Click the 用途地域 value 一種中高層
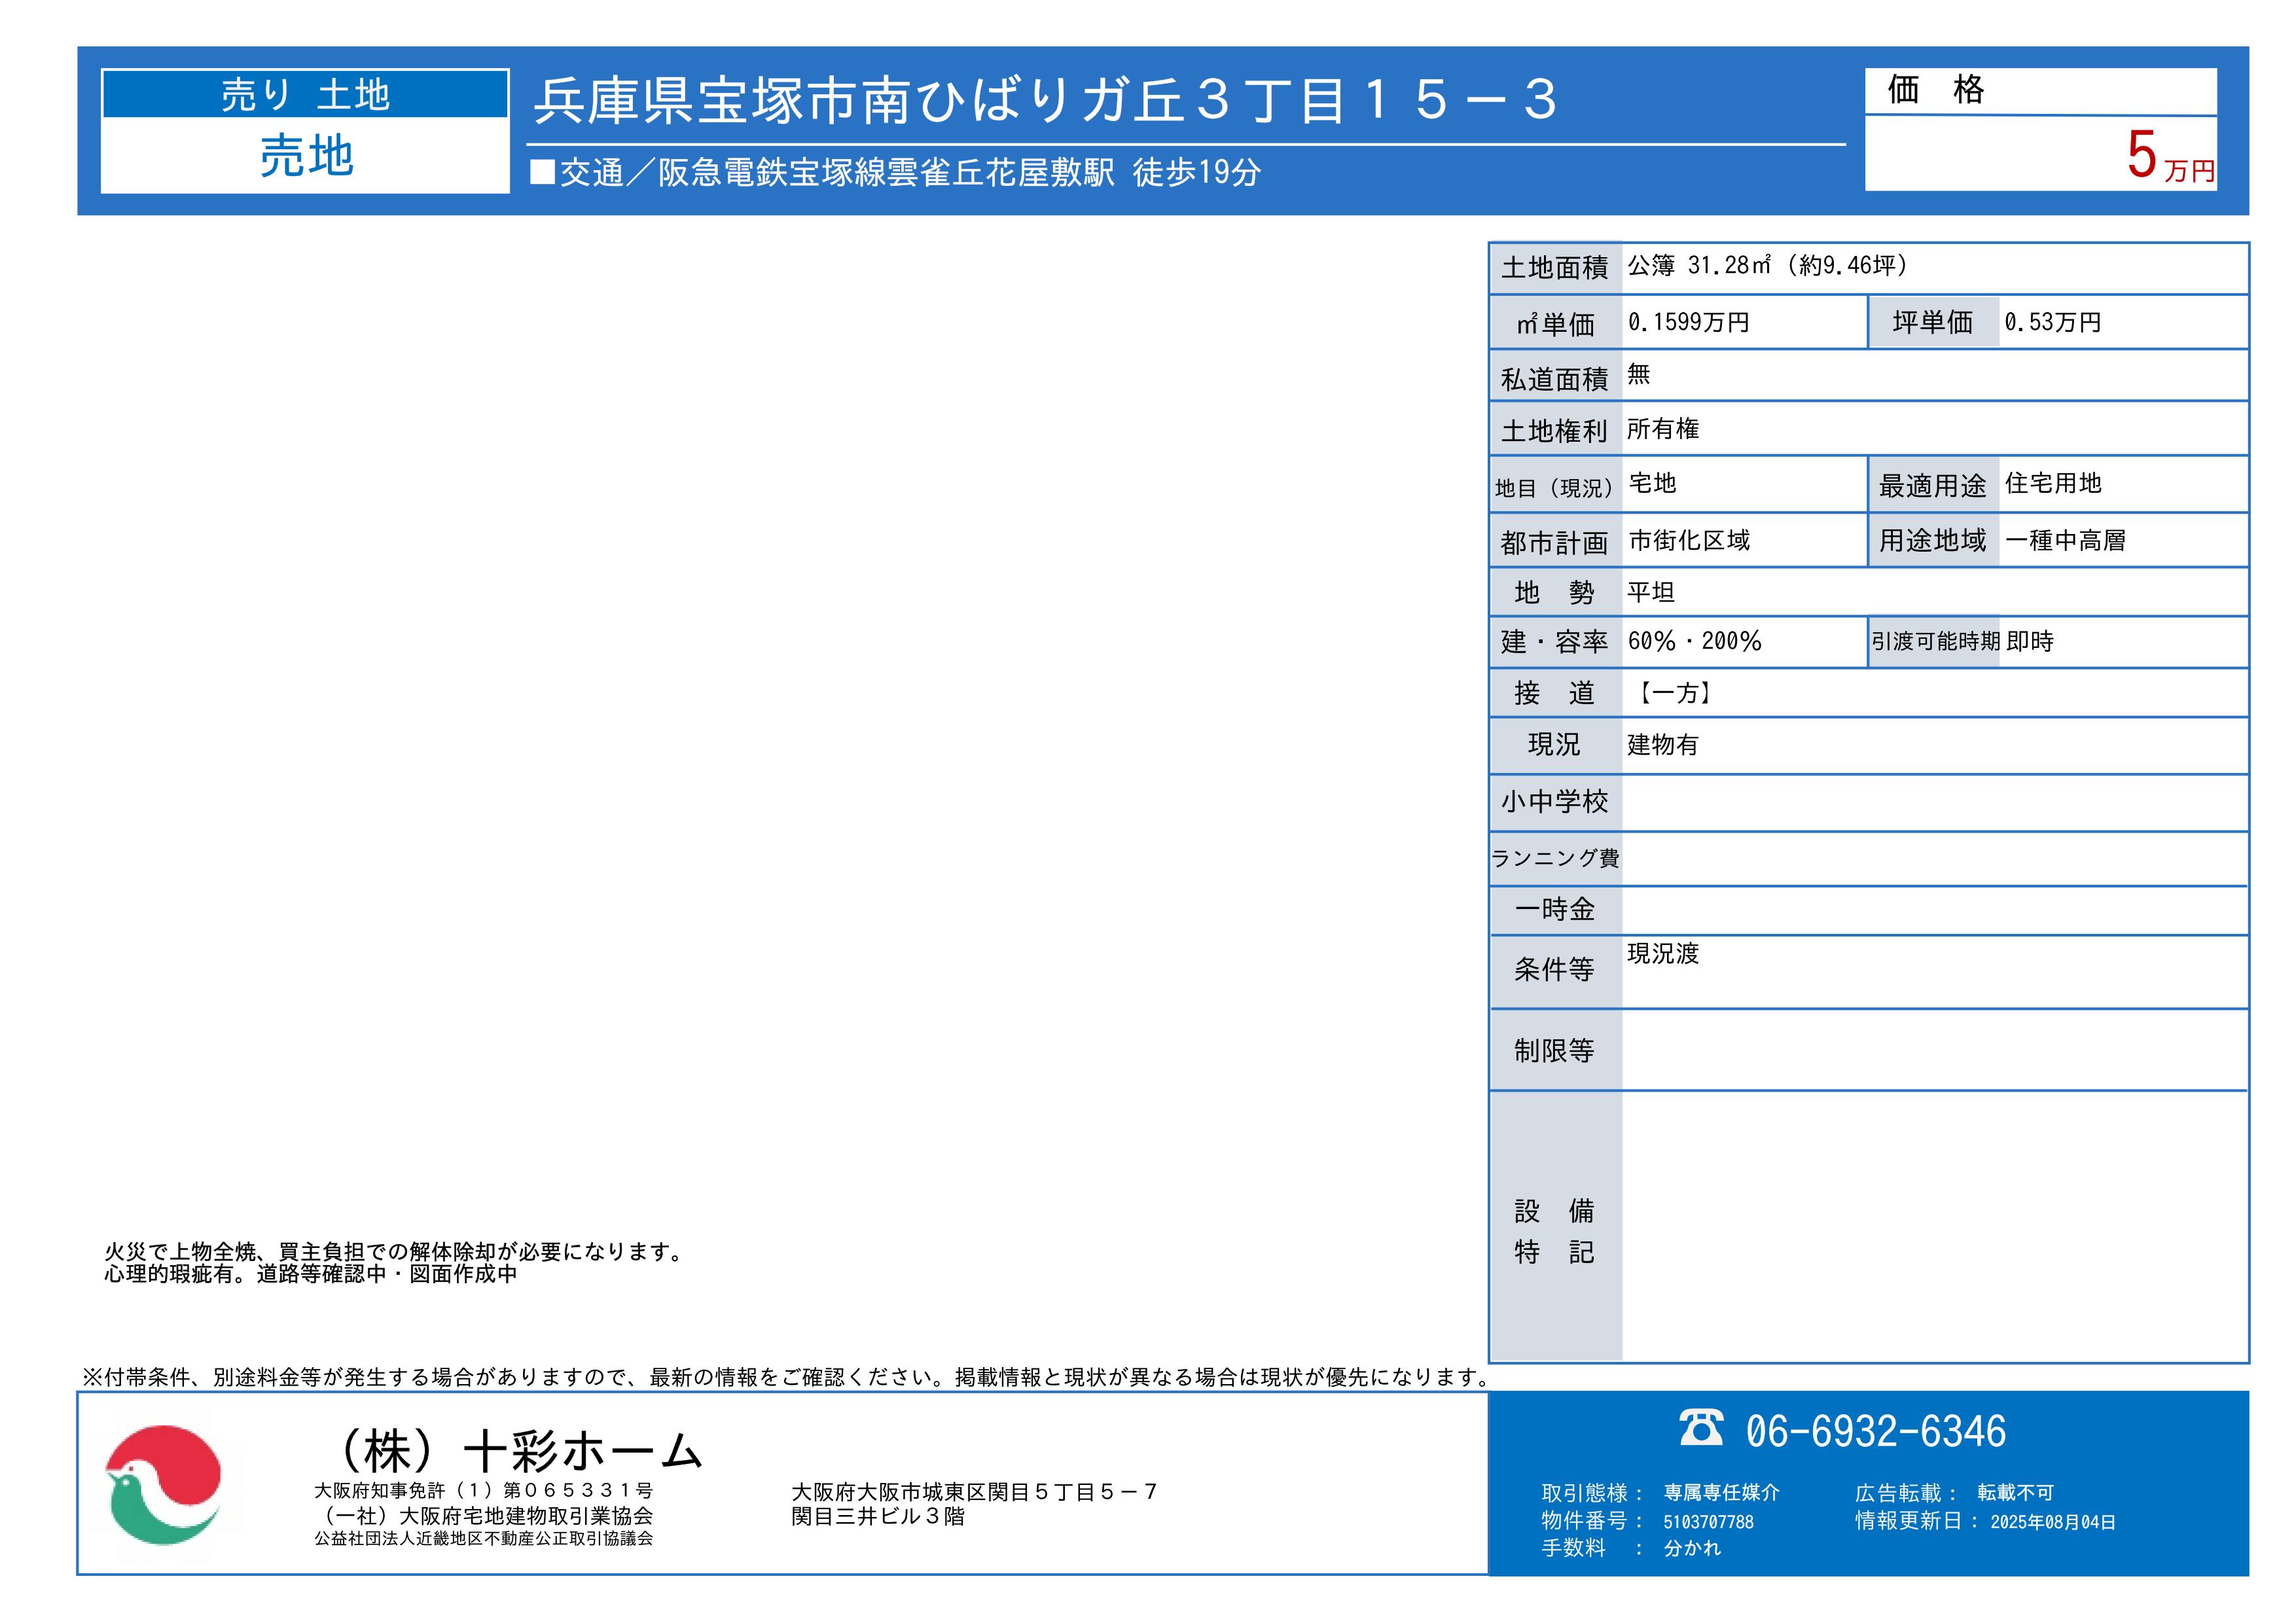The width and height of the screenshot is (2296, 1623). coord(2065,541)
